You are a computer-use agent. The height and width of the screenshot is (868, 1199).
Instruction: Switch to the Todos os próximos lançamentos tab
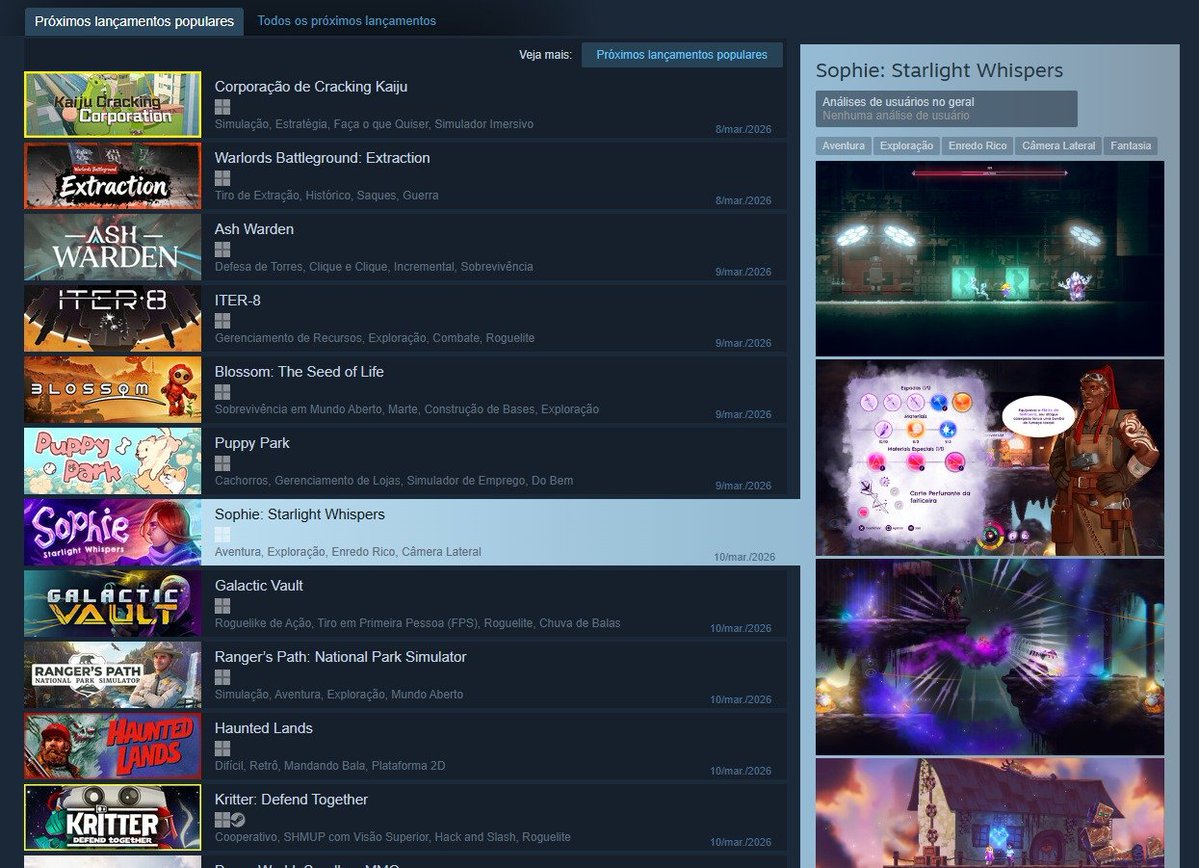pyautogui.click(x=346, y=20)
